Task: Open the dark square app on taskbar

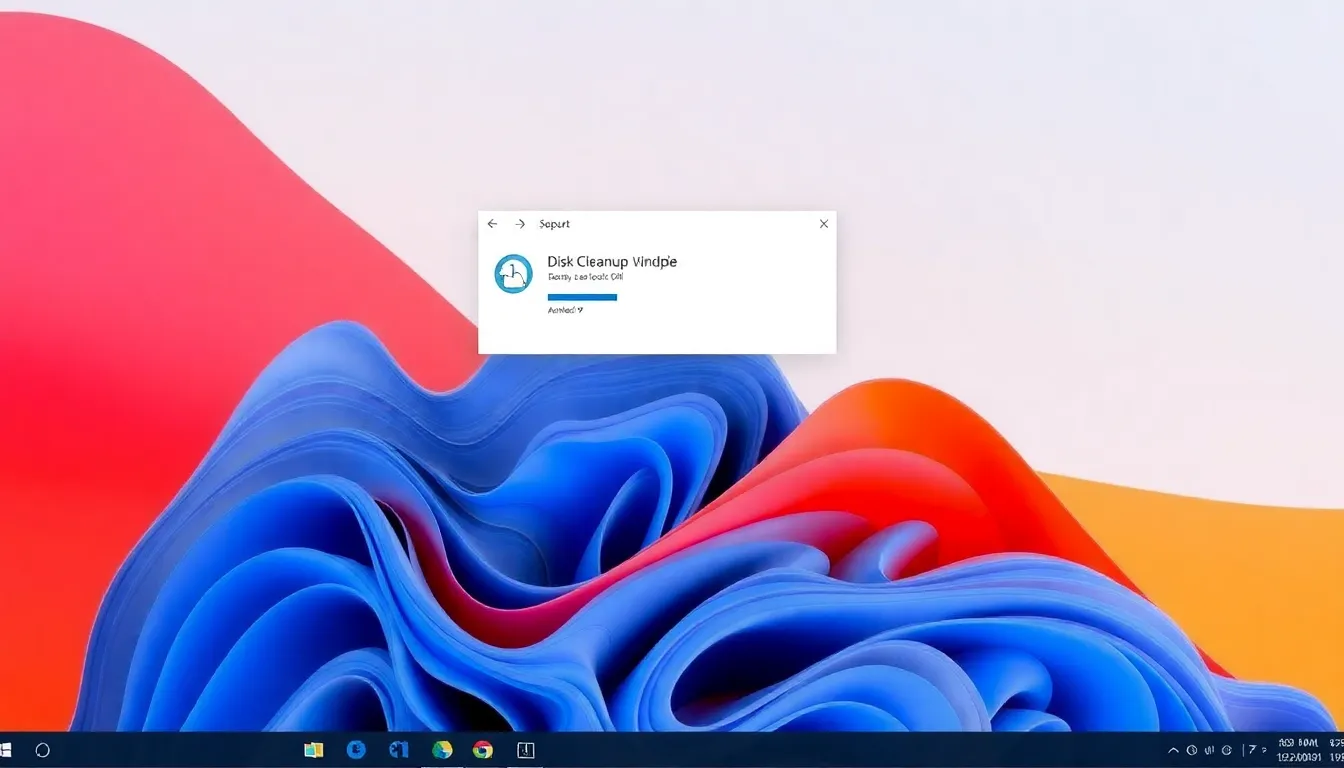Action: point(526,750)
